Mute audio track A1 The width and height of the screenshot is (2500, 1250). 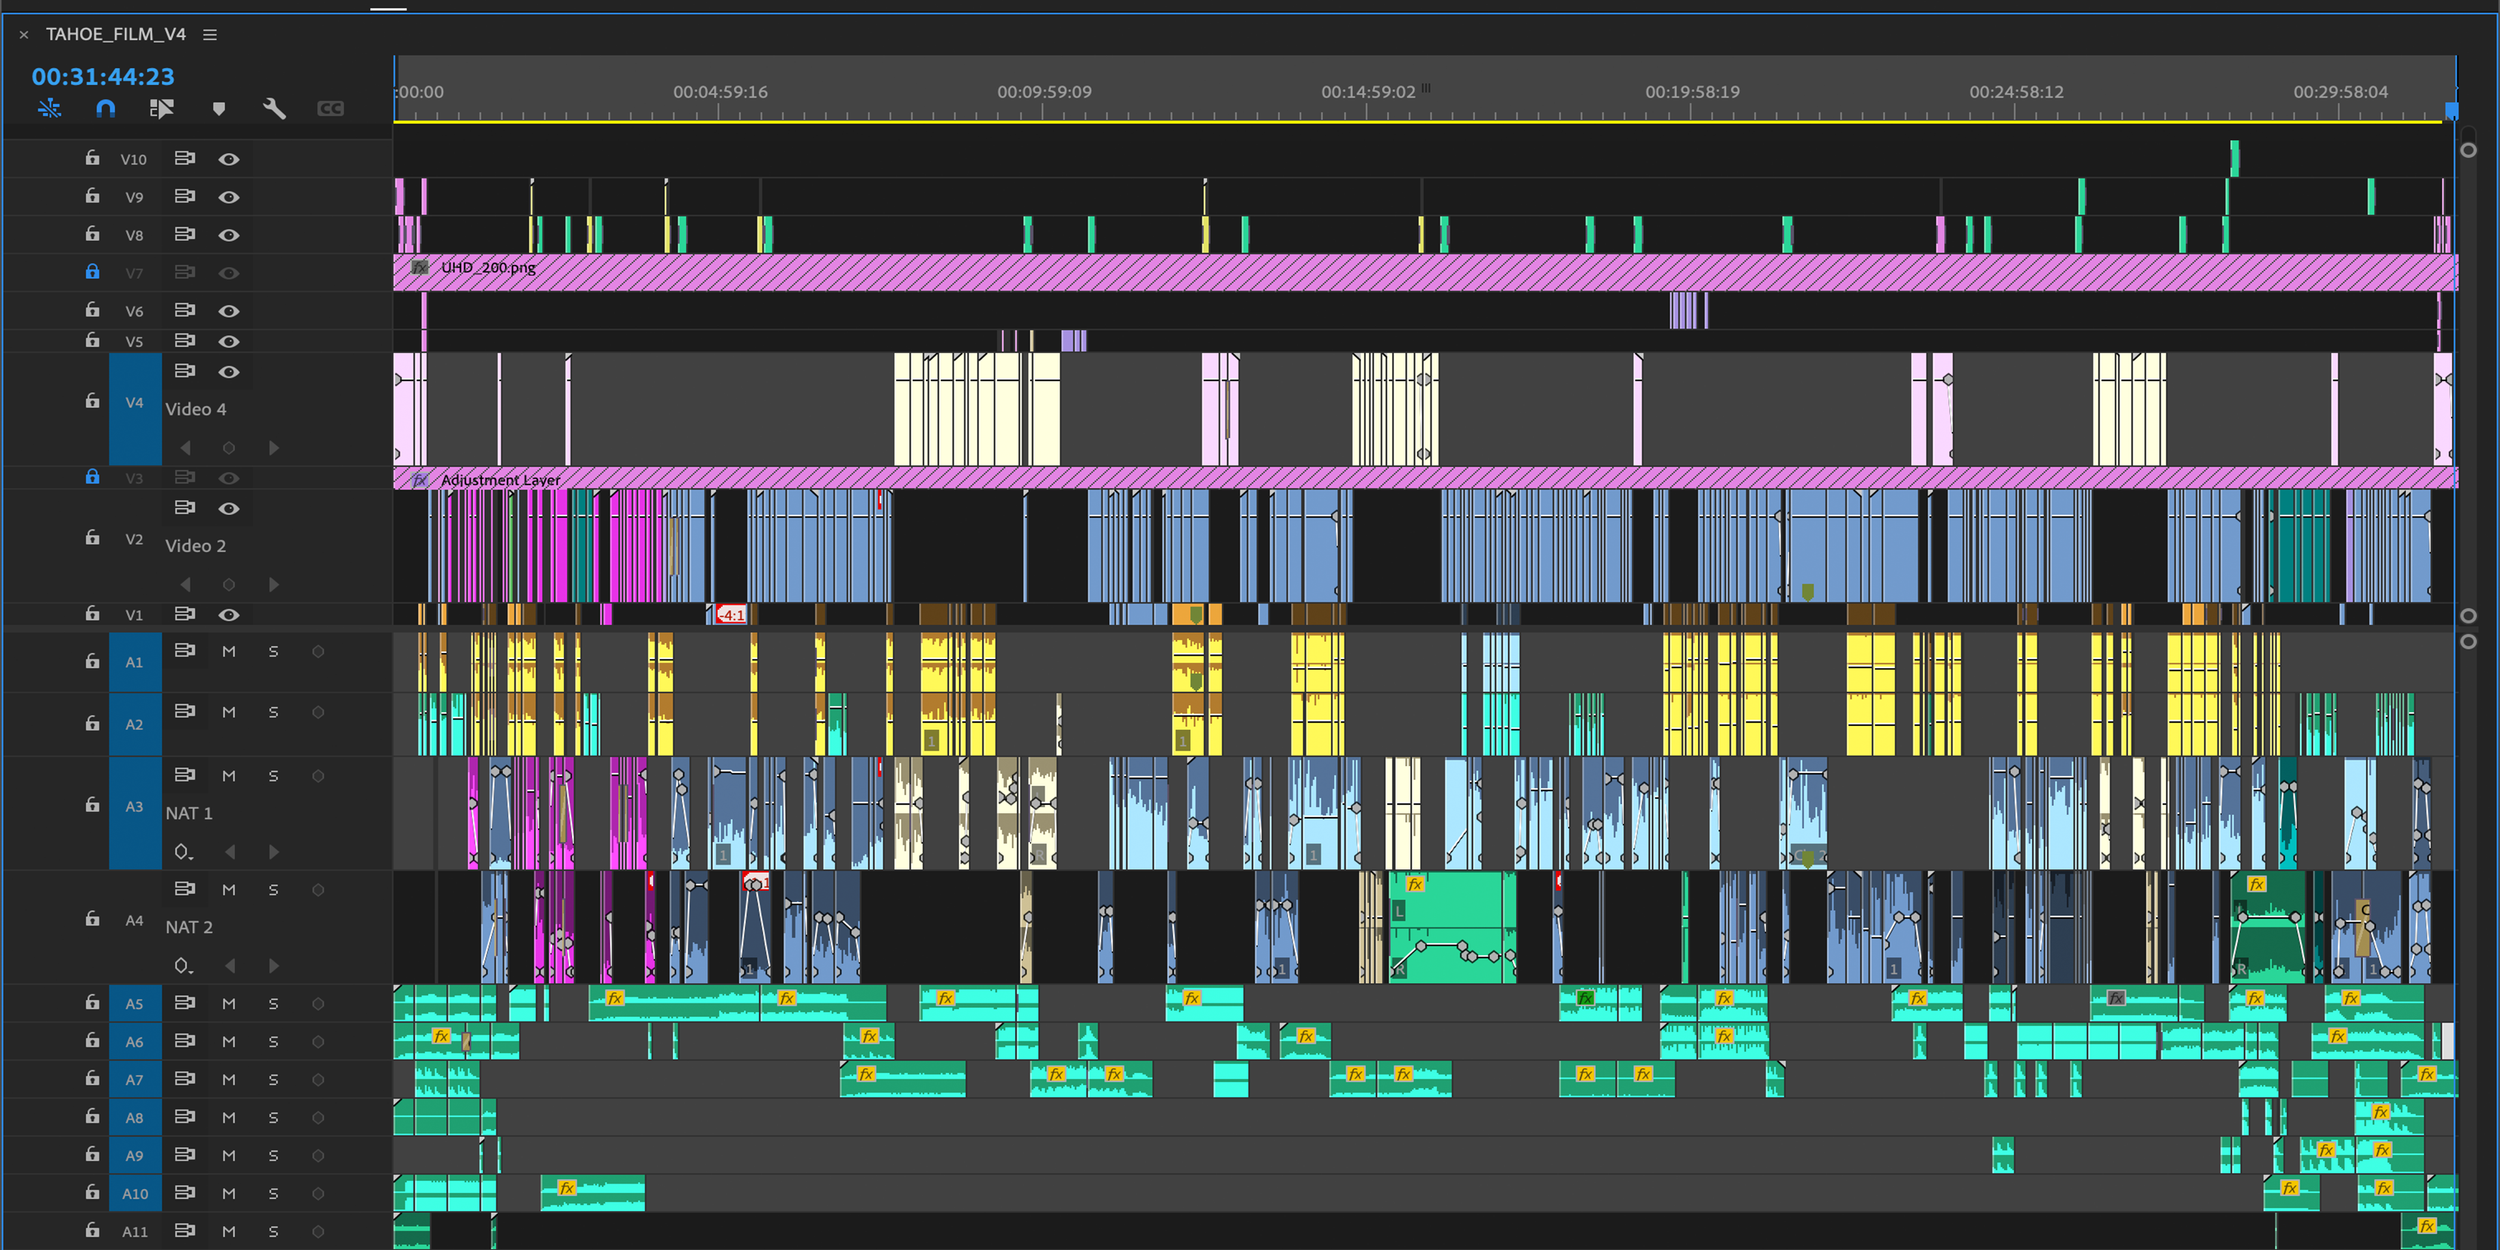click(x=229, y=651)
